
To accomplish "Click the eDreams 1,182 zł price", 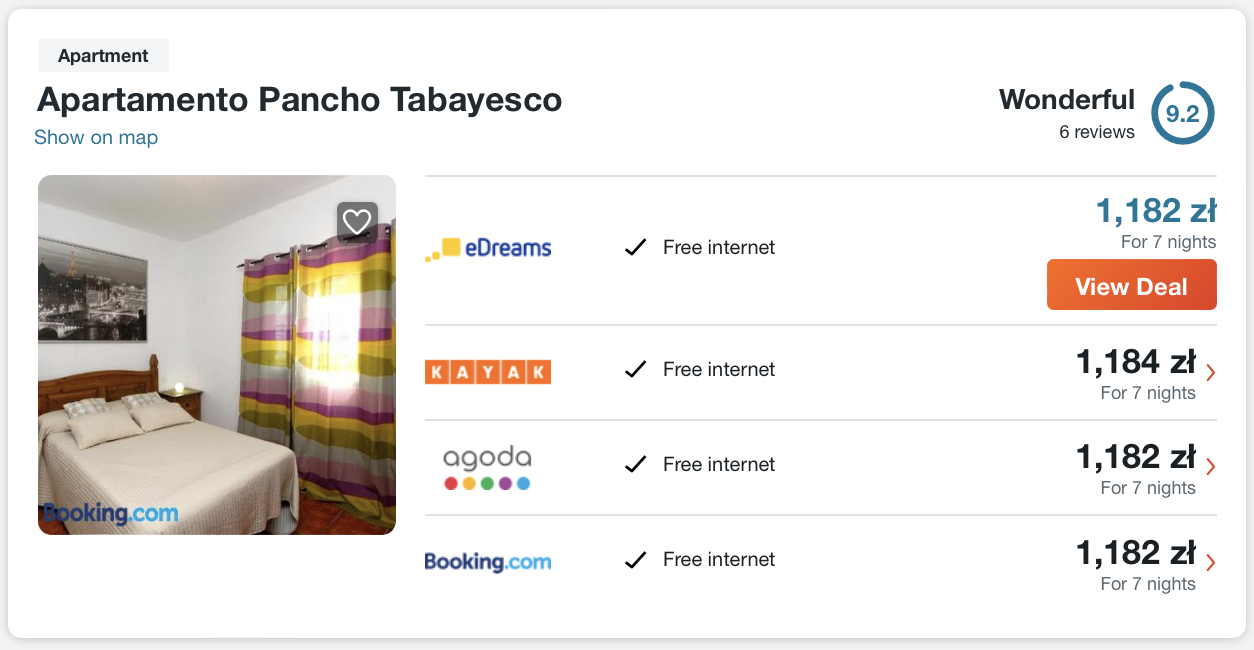I will point(1155,211).
